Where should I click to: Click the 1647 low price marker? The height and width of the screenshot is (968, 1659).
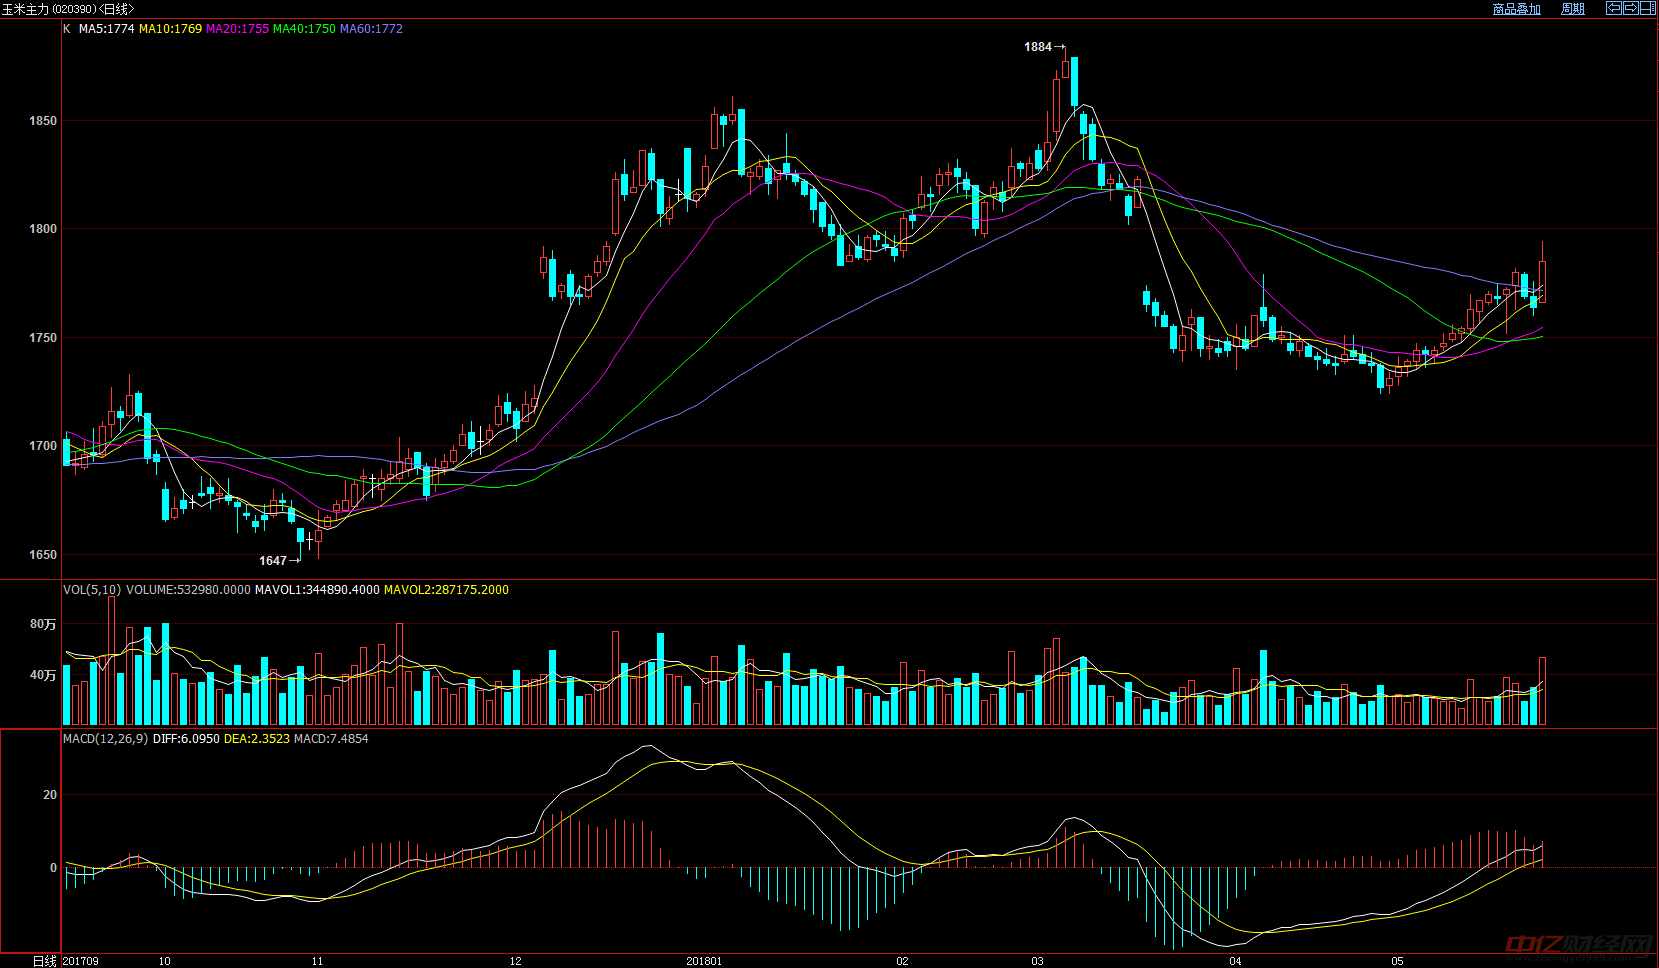tap(273, 561)
